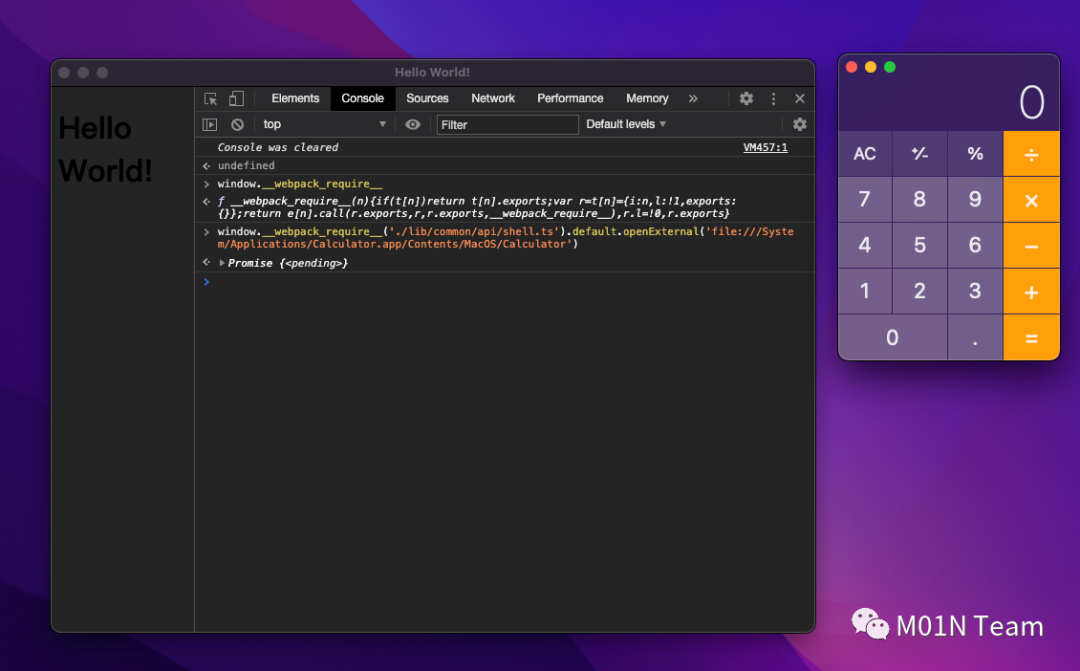Click the plus key in Calculator

pyautogui.click(x=1031, y=291)
